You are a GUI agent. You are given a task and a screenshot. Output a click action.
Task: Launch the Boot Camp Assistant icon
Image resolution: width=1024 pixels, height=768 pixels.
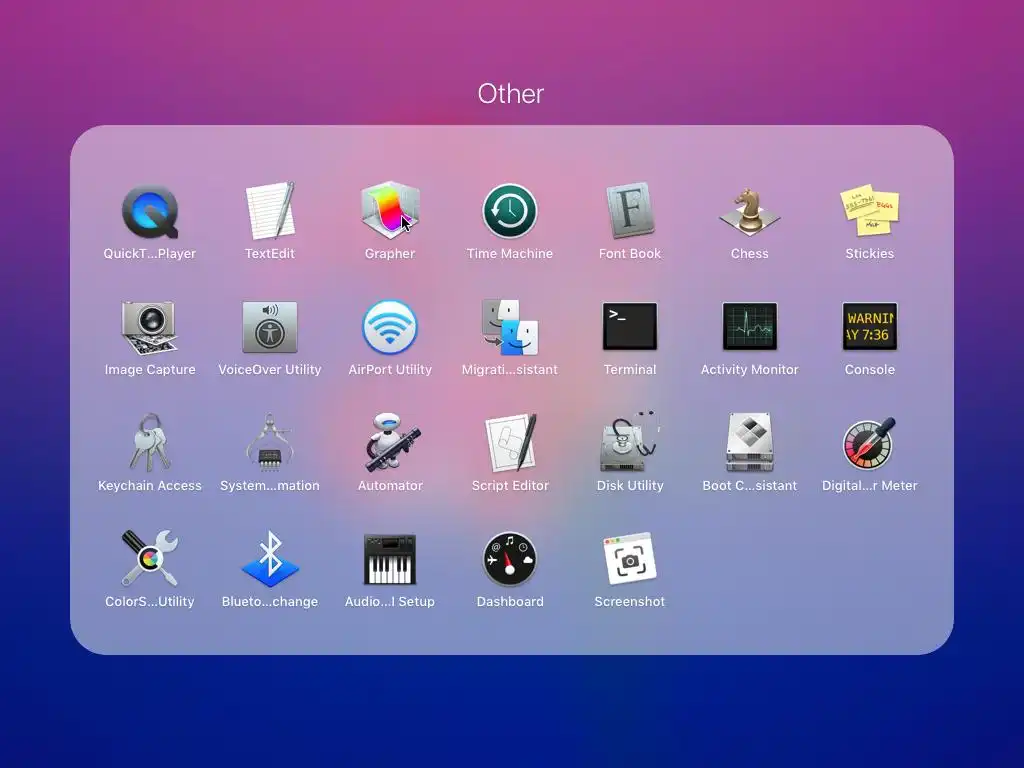pyautogui.click(x=750, y=442)
